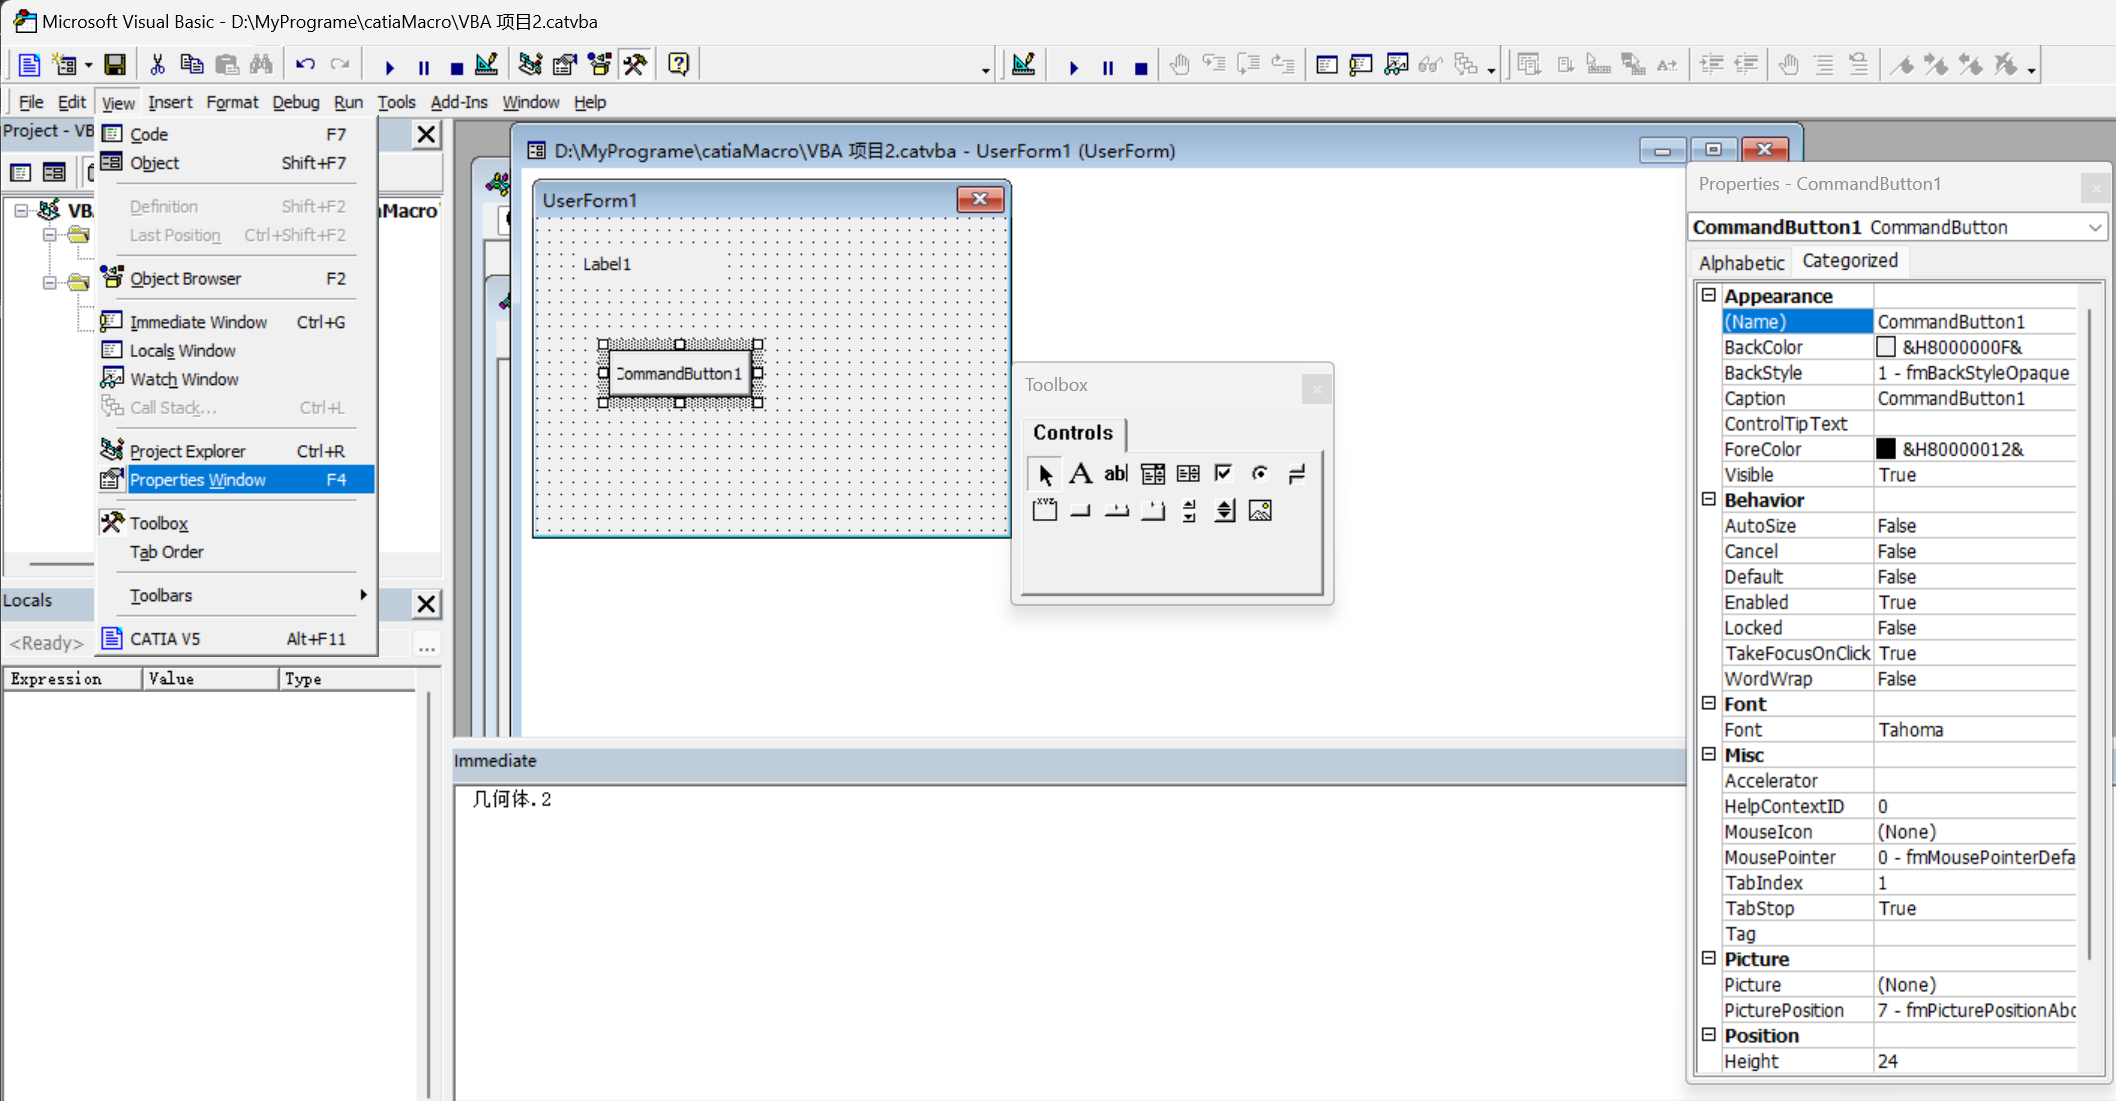This screenshot has width=2116, height=1101.
Task: Open the Insert UserForm dropdown arrow
Action: point(88,65)
